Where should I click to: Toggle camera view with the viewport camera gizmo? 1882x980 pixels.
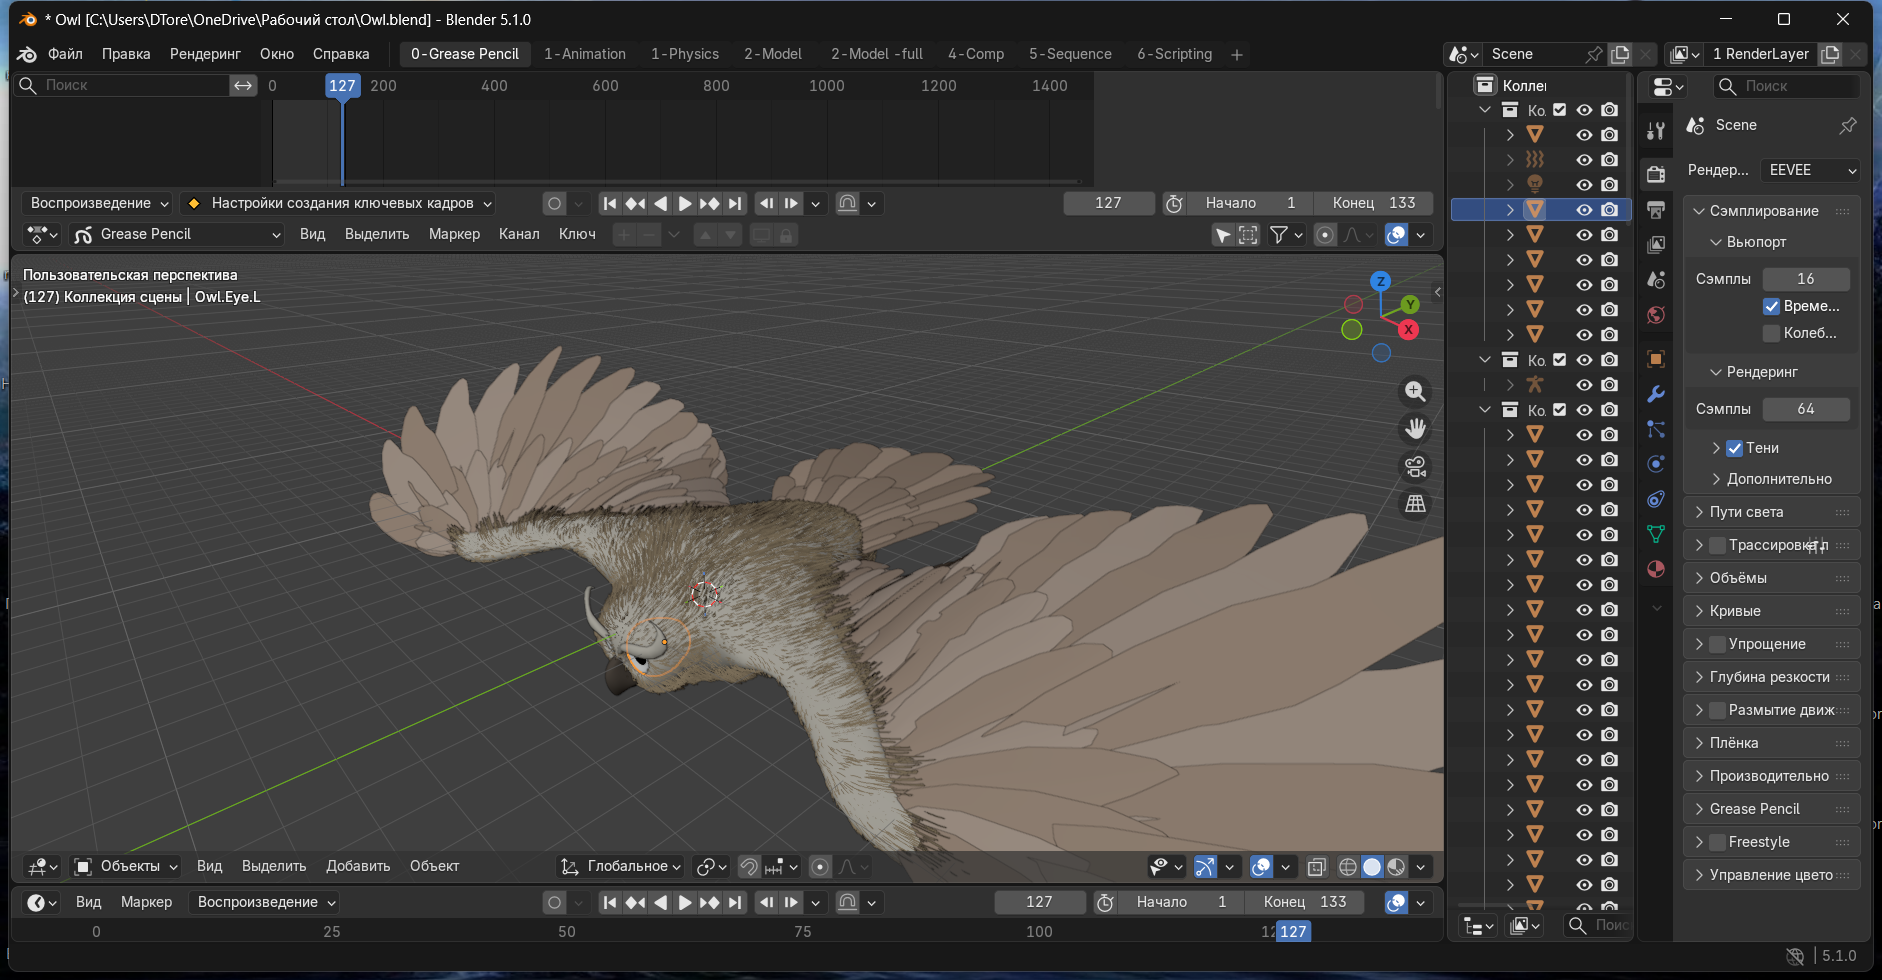click(x=1415, y=467)
